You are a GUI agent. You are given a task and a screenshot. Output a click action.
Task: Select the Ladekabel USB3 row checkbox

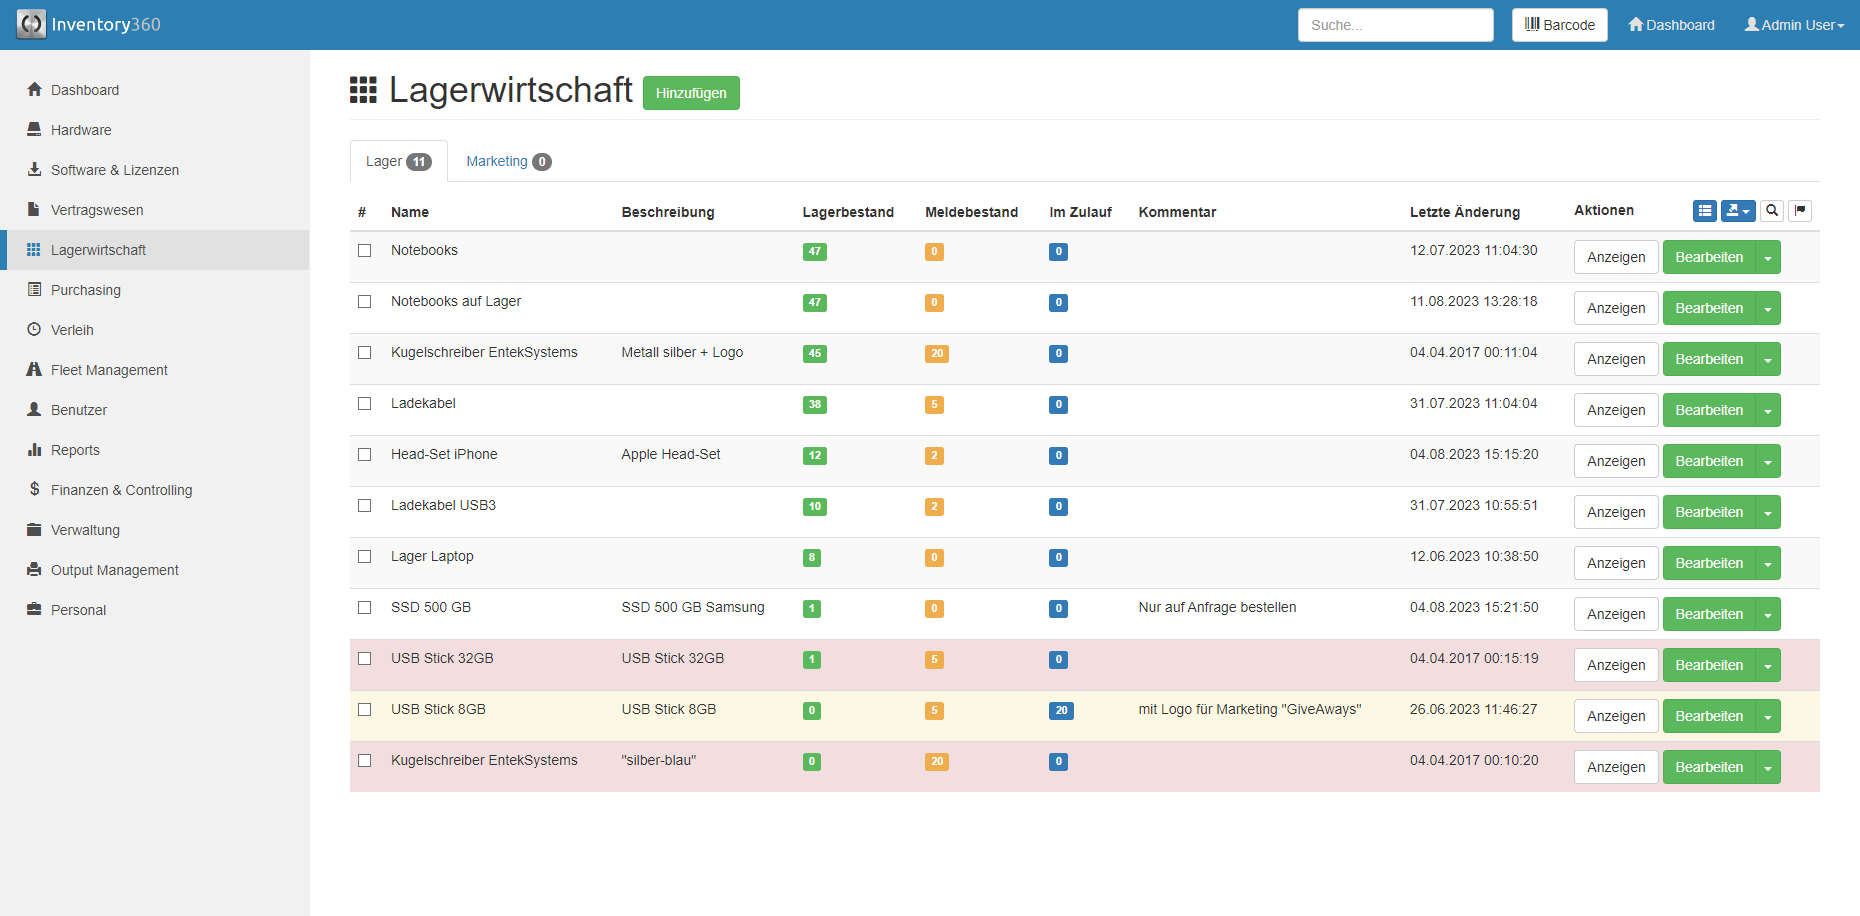click(x=365, y=506)
